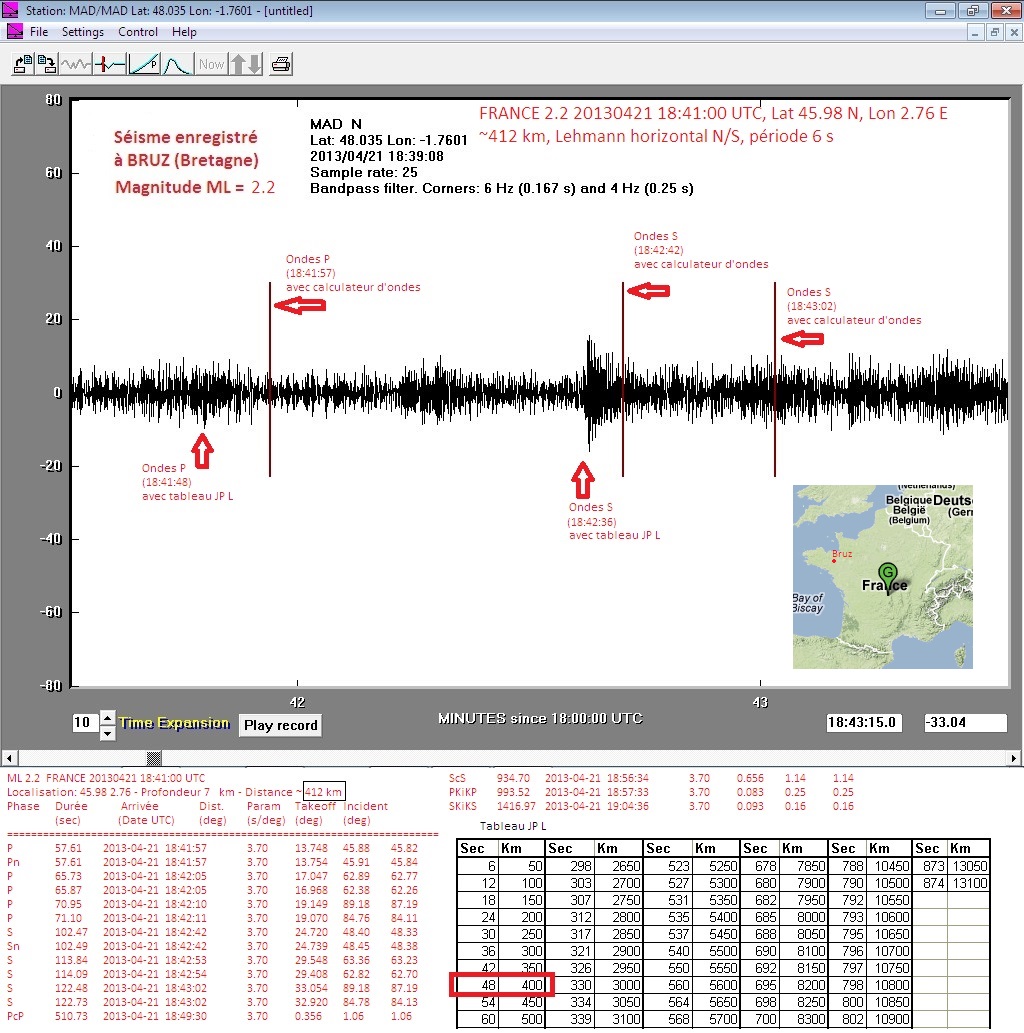Decrease Time Expansion with the down arrow
The height and width of the screenshot is (1033, 1024).
click(x=108, y=733)
